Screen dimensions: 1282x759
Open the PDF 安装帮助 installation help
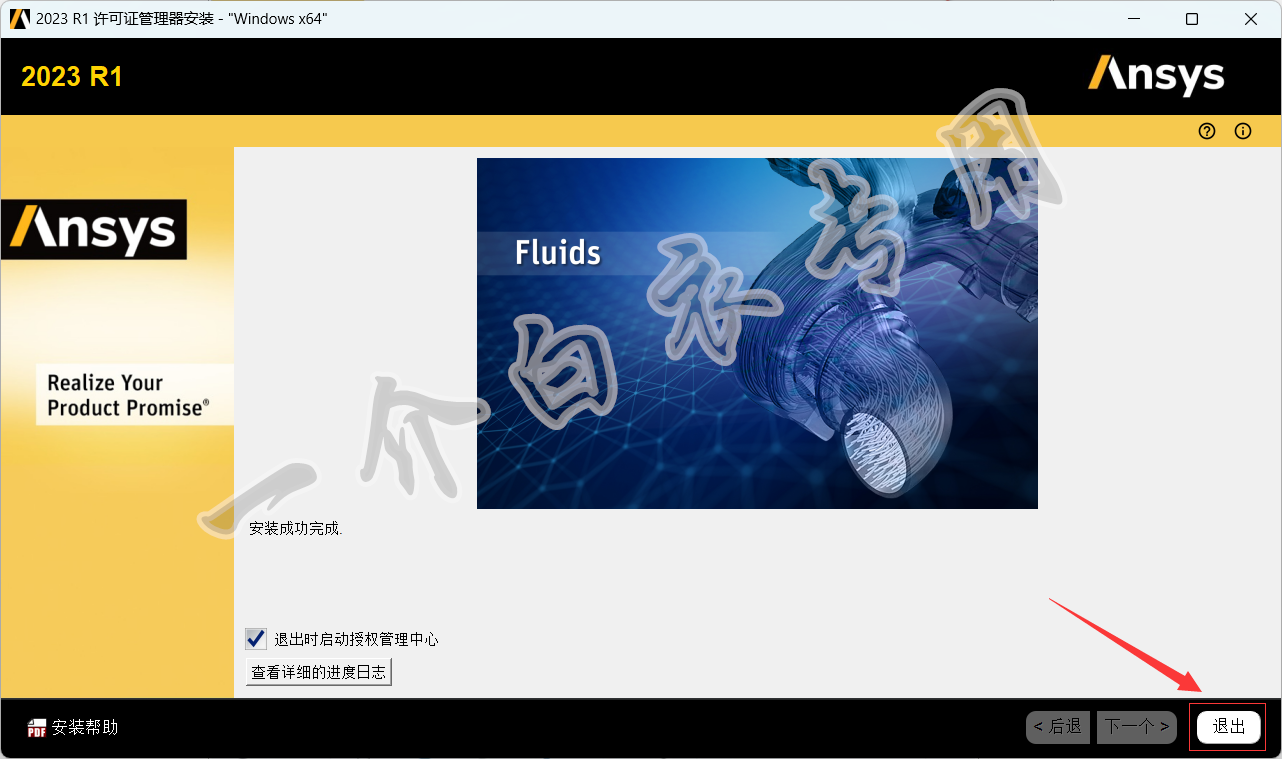click(73, 727)
